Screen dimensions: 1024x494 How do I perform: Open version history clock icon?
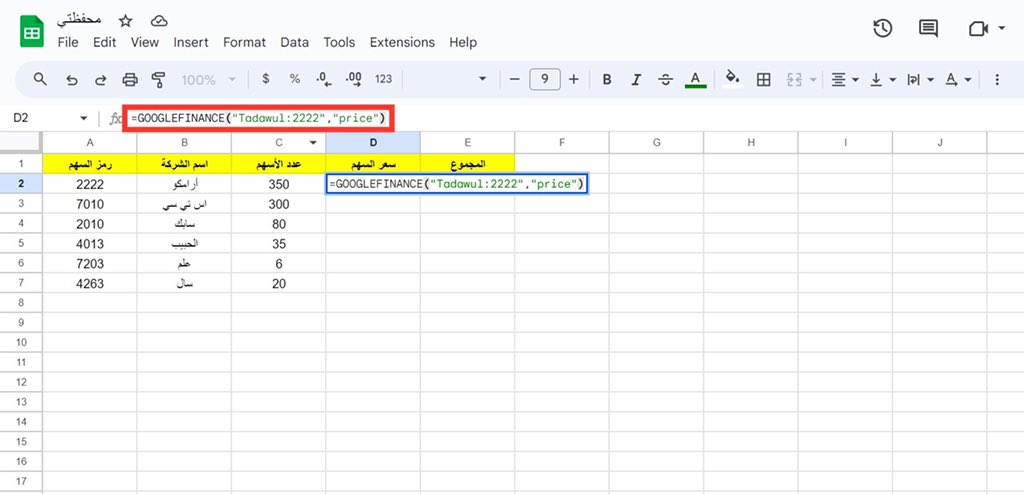(883, 28)
